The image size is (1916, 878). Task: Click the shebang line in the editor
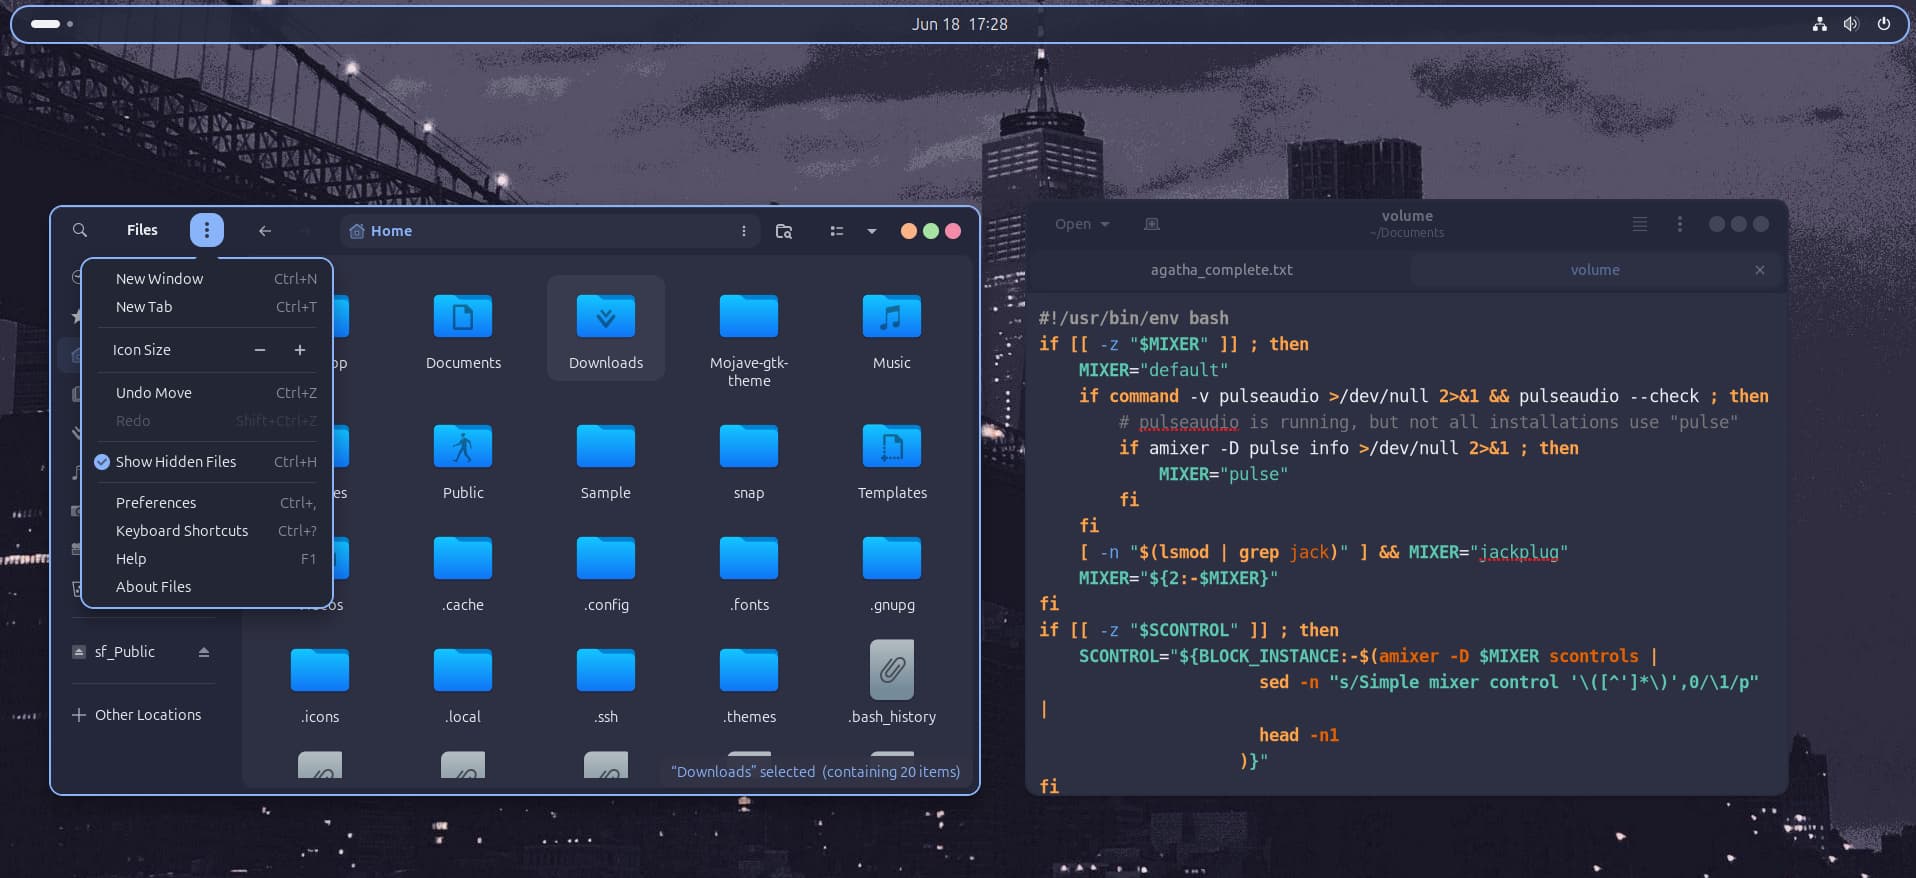[x=1133, y=318]
